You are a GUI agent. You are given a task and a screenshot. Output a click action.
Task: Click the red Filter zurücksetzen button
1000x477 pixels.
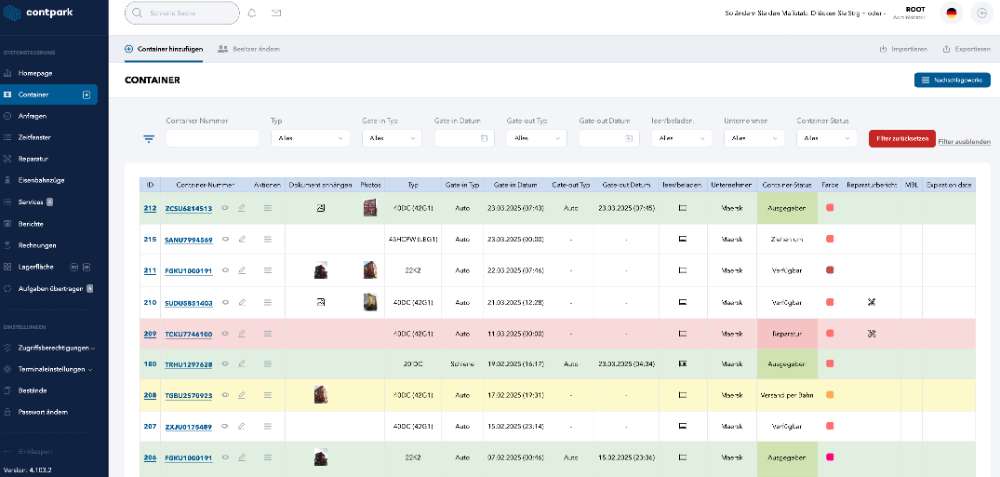(x=902, y=138)
